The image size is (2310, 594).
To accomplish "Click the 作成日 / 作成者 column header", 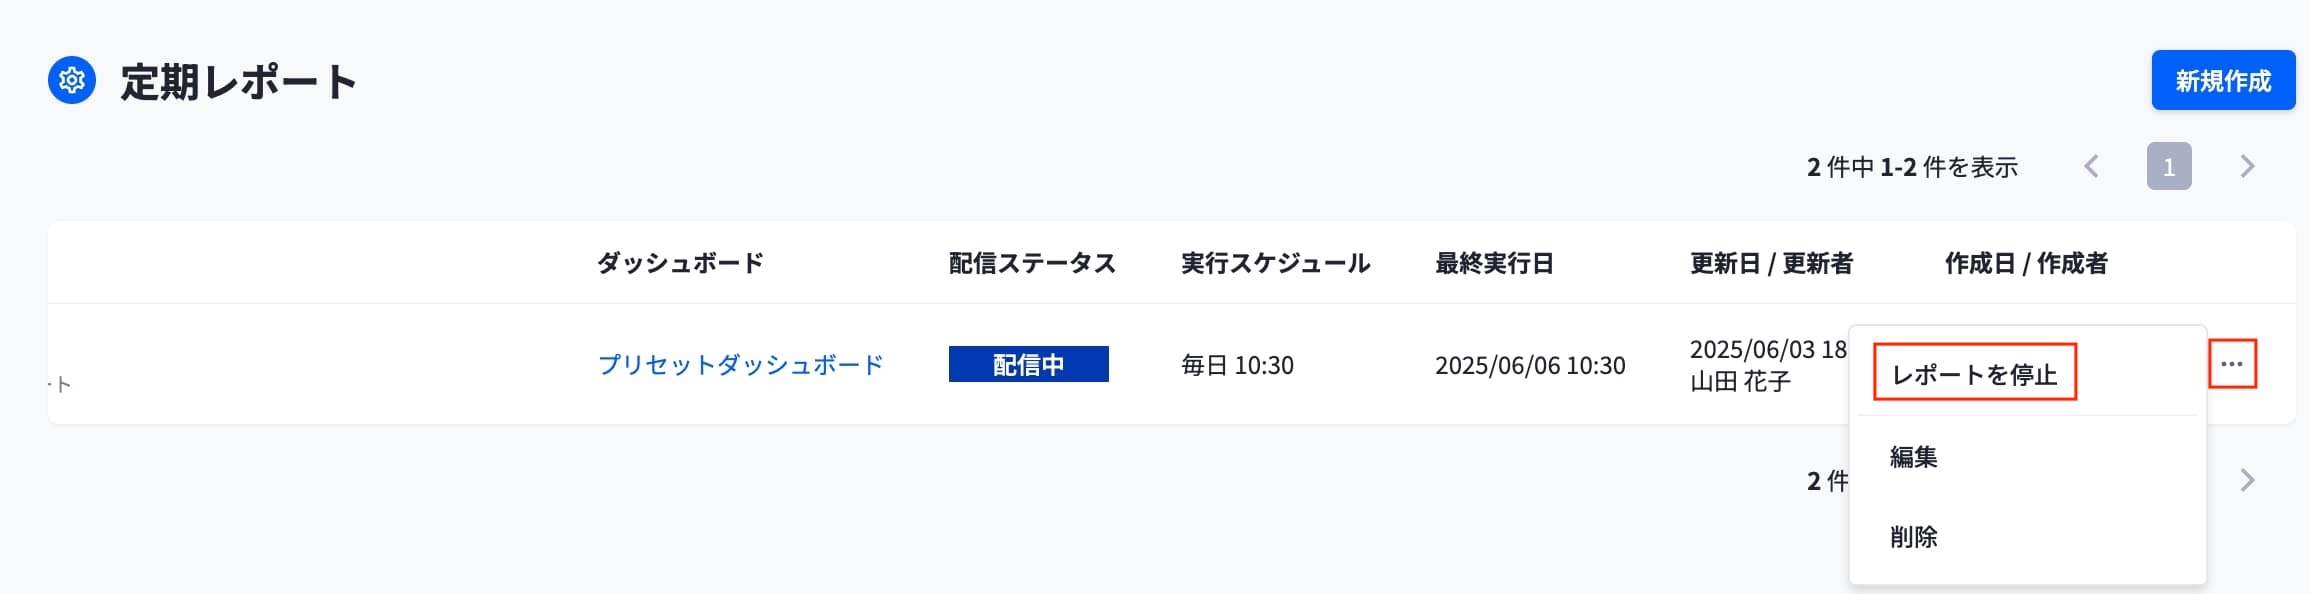I will pyautogui.click(x=2026, y=263).
